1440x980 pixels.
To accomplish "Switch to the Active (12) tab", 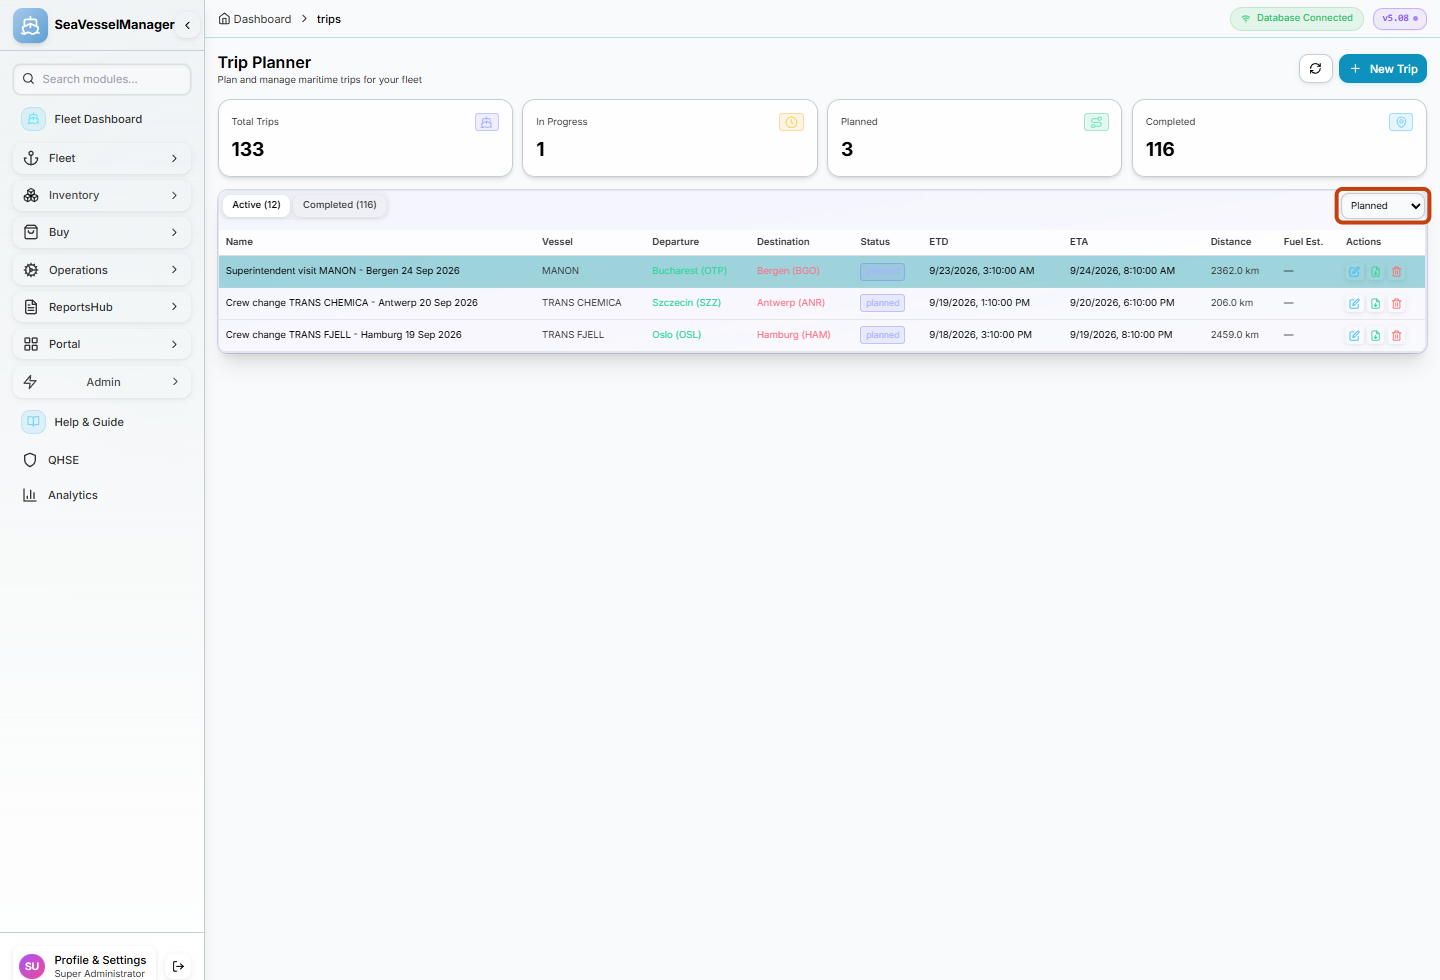I will [256, 205].
